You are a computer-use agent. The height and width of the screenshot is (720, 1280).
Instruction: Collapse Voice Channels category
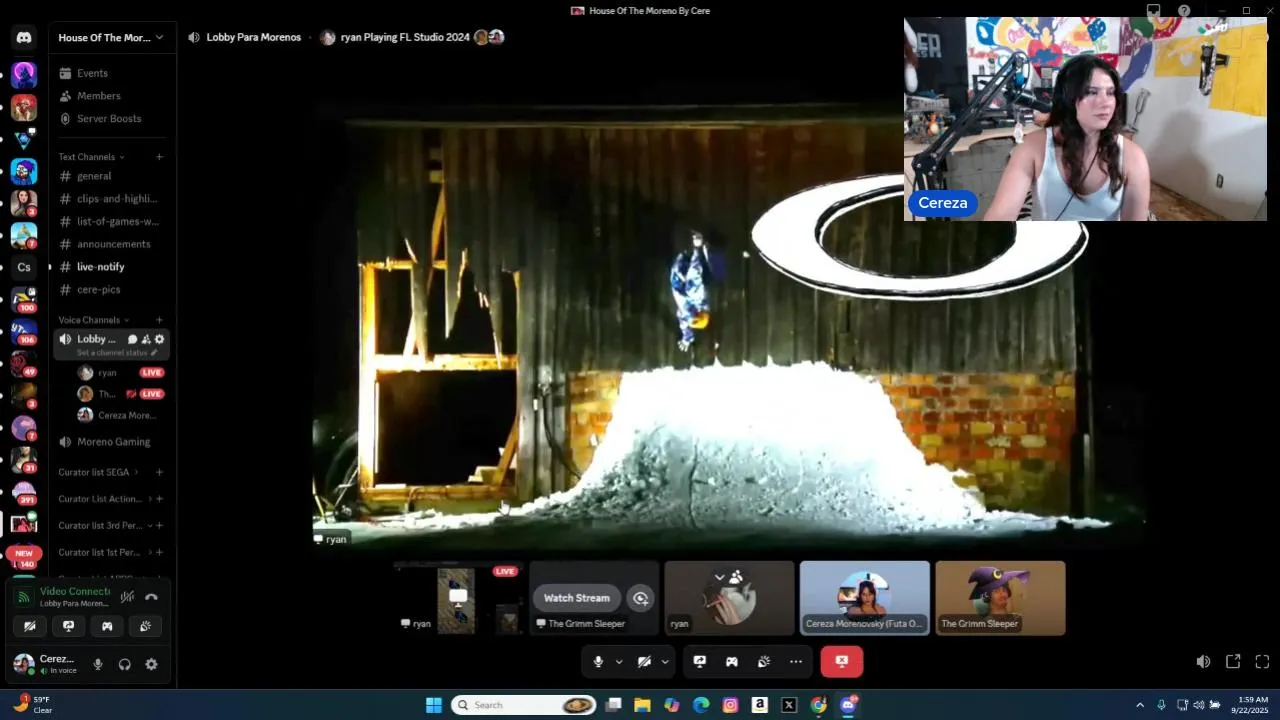click(x=94, y=320)
